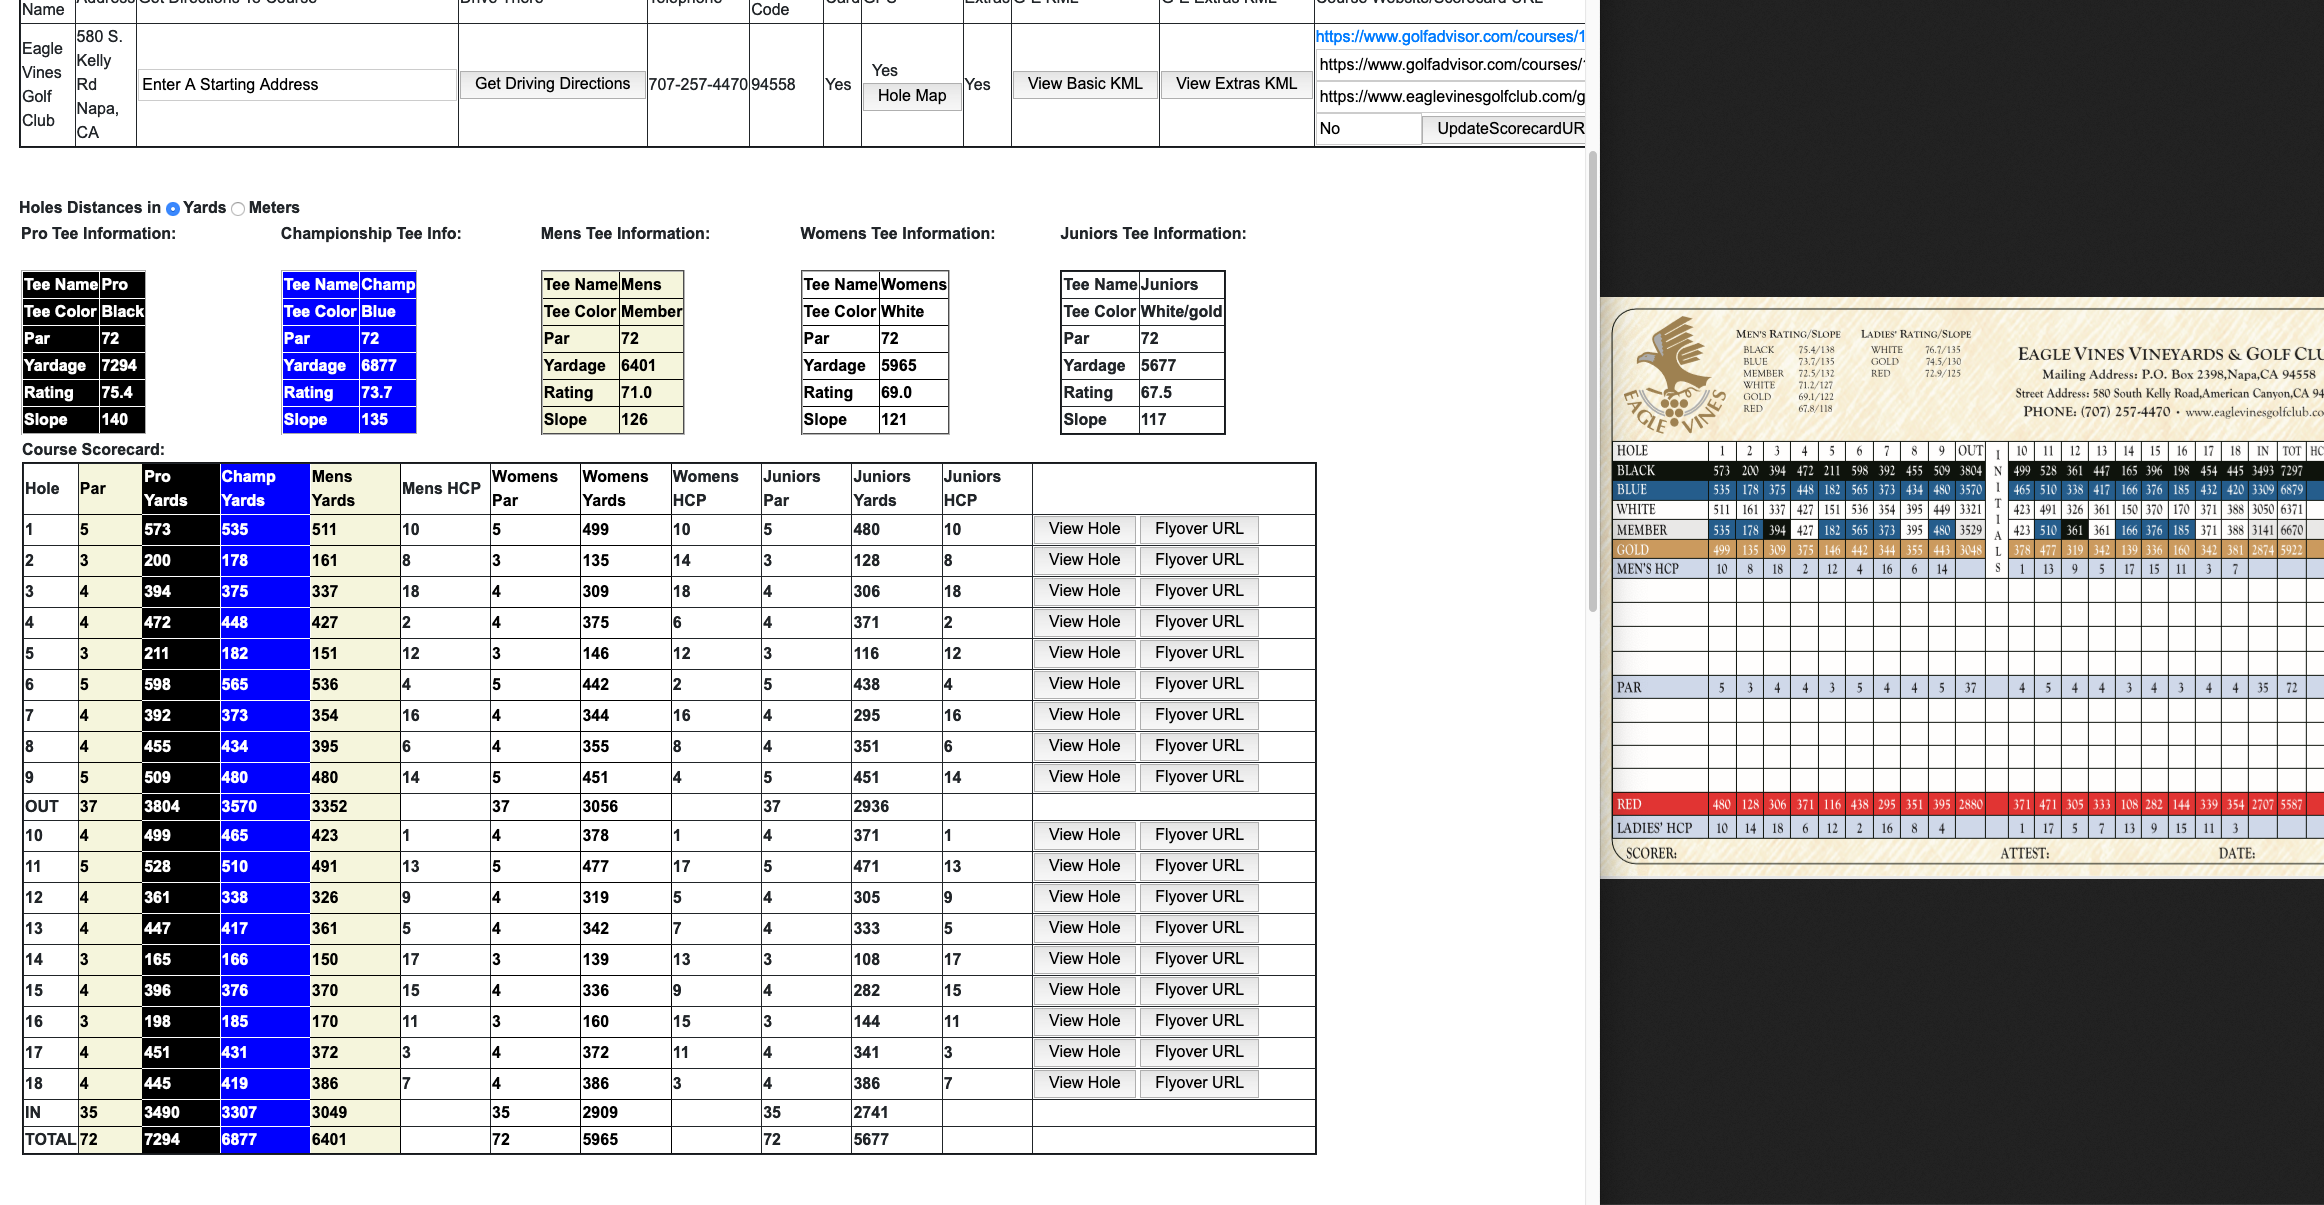
Task: Click the UpdateScorecardURL button
Action: (1504, 129)
